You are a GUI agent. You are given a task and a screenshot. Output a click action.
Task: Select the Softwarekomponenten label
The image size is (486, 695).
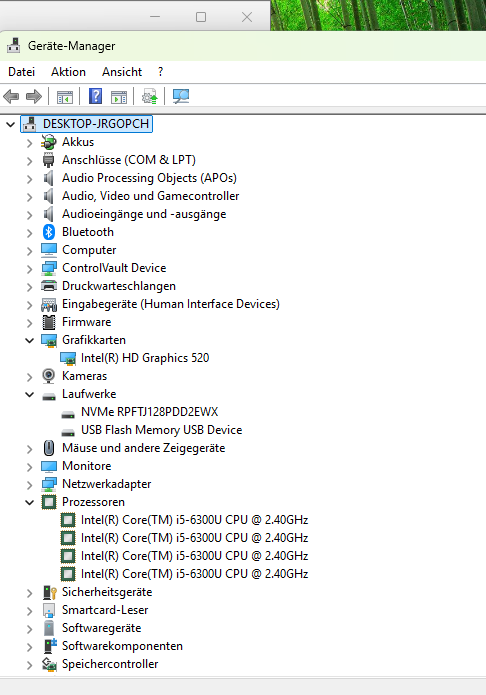[122, 646]
